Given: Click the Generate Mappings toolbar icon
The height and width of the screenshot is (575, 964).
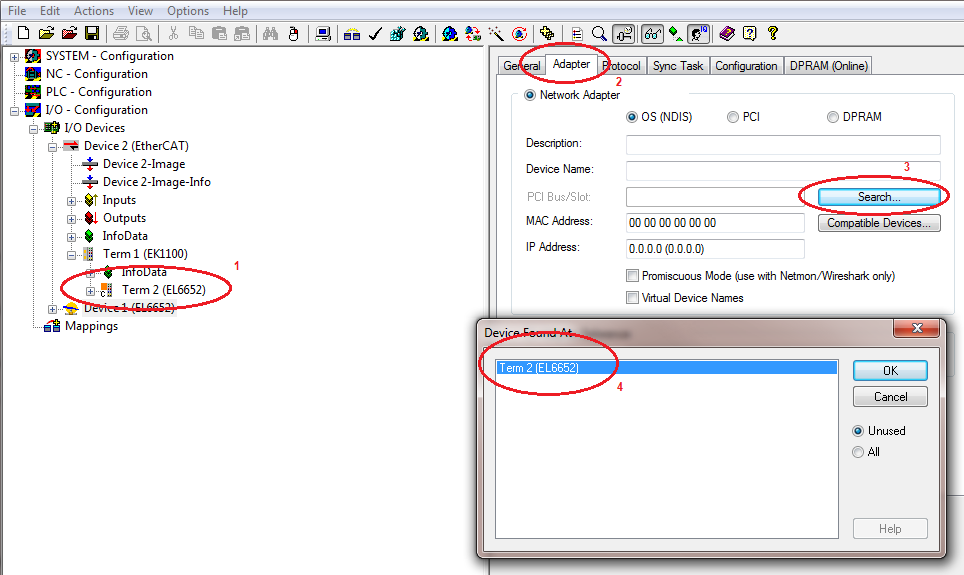Looking at the screenshot, I should [x=352, y=33].
